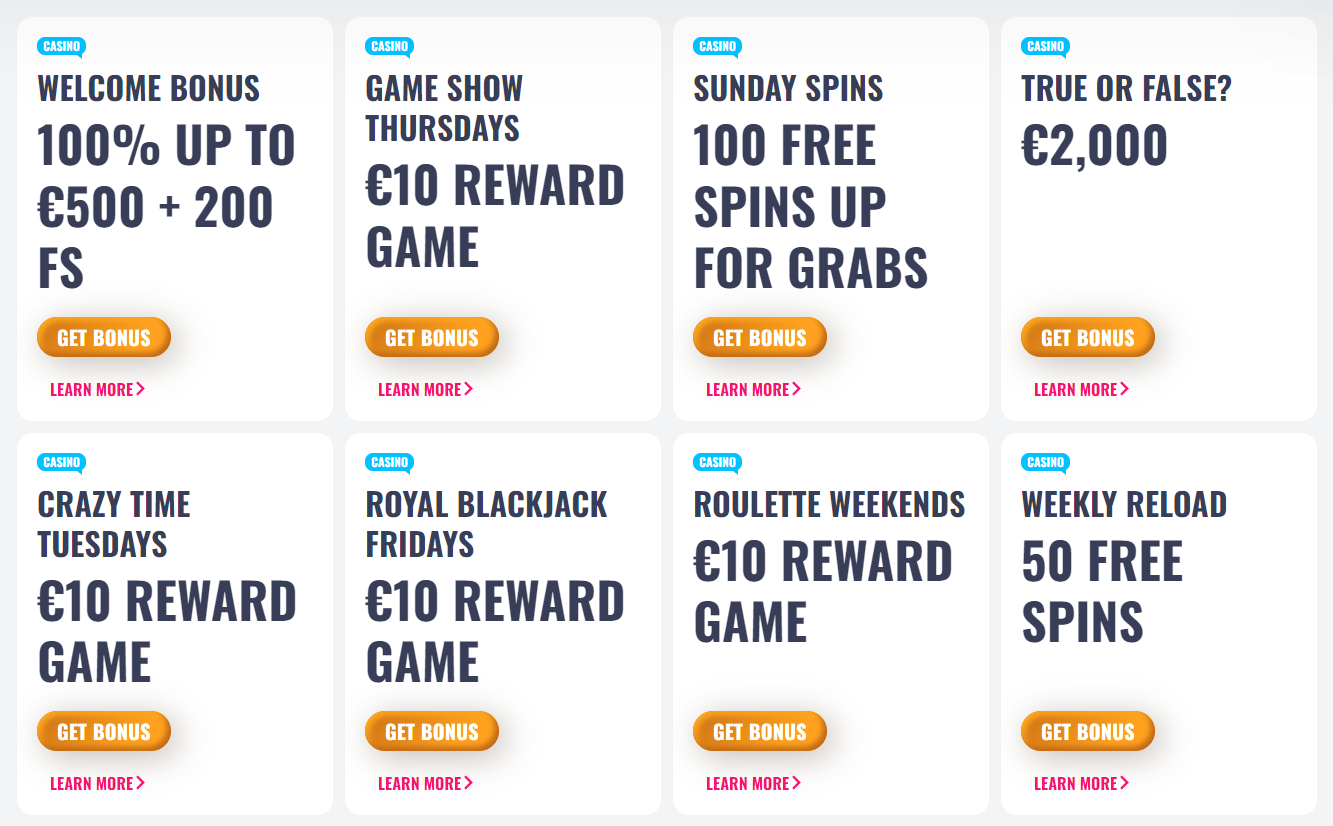Viewport: 1333px width, 826px height.
Task: Get the Roulette Weekends bonus
Action: 760,731
